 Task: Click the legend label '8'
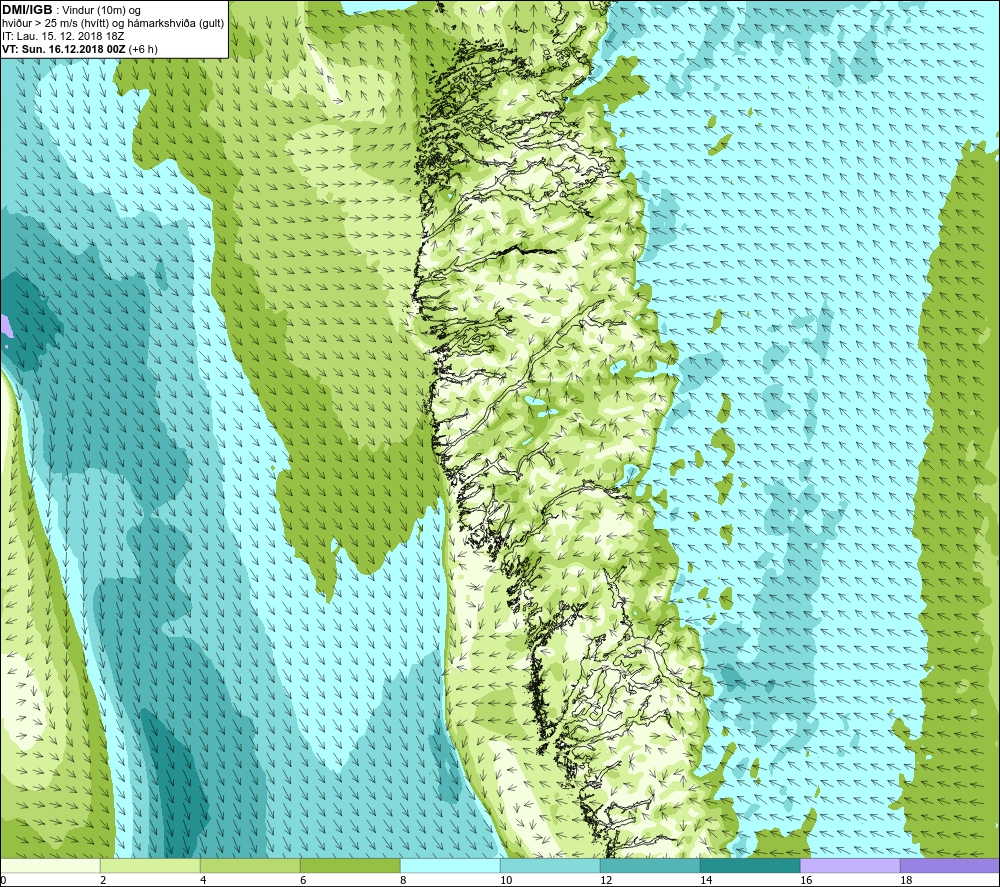[403, 881]
